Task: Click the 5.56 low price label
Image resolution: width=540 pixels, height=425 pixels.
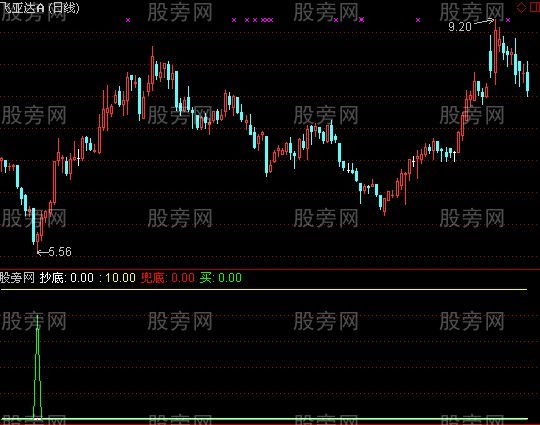Action: pyautogui.click(x=60, y=252)
